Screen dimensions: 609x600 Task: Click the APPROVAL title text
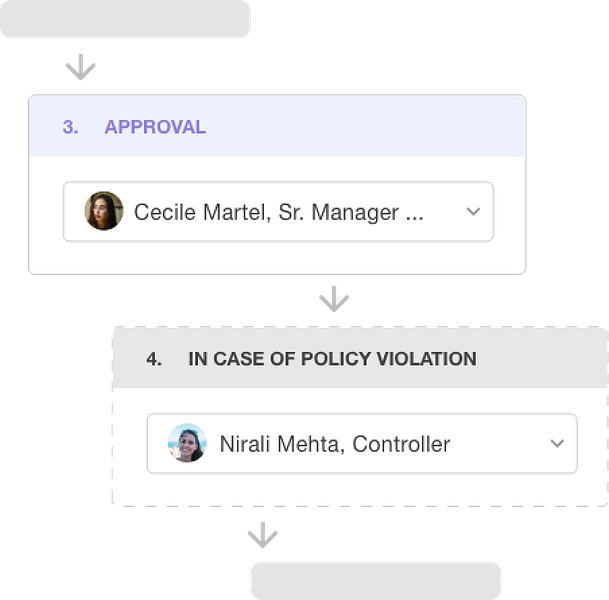[155, 127]
